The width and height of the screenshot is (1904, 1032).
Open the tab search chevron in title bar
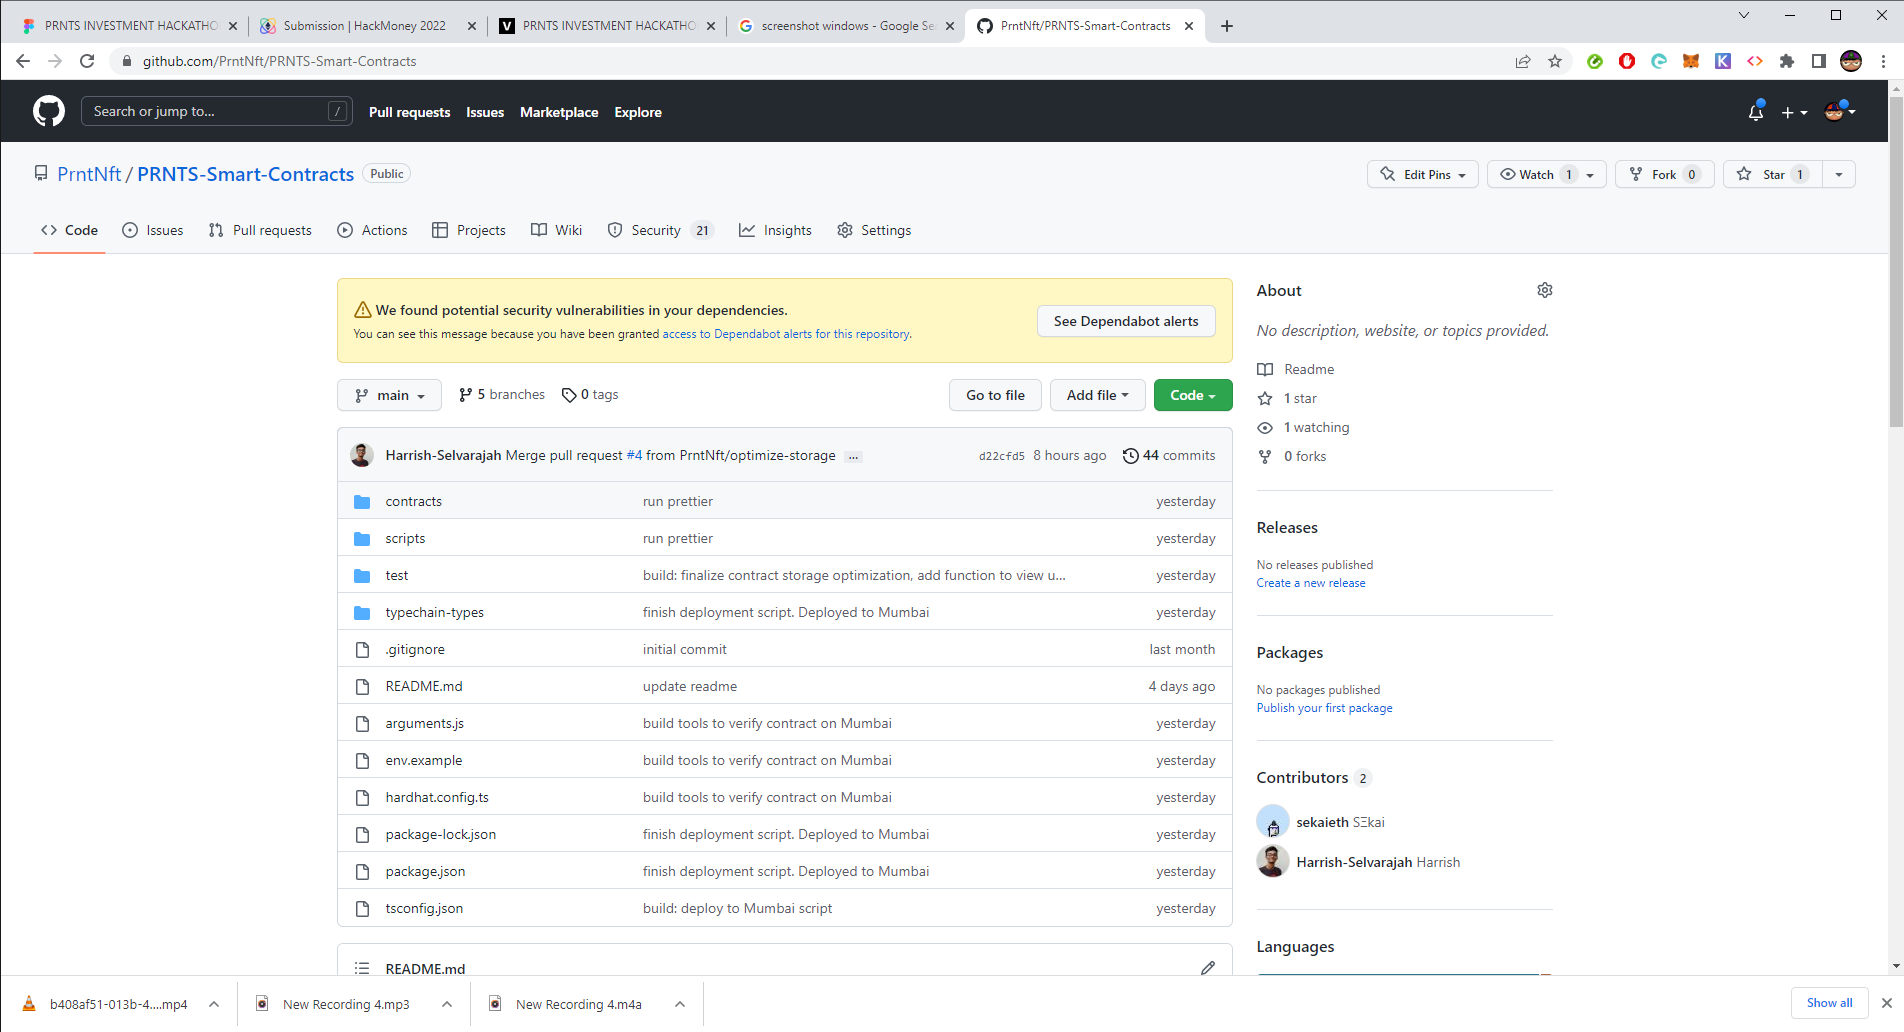(x=1744, y=15)
